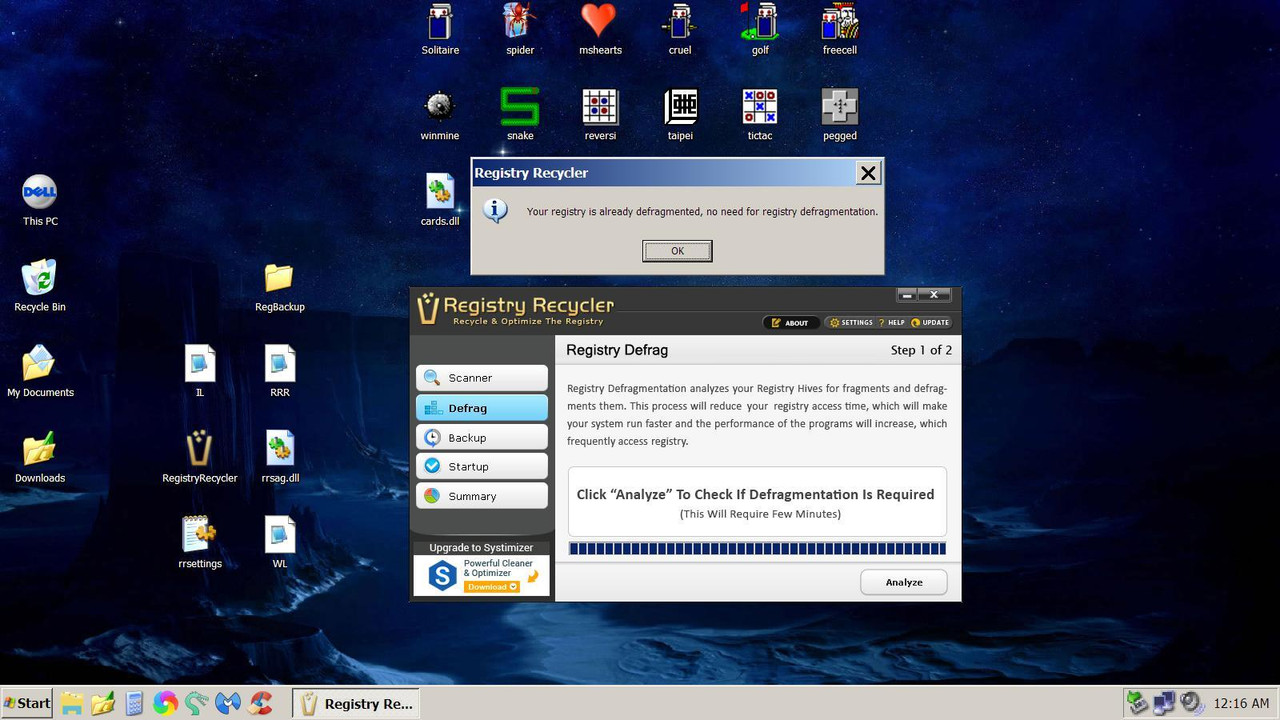
Task: Select the Defrag sidebar tab
Action: 482,408
